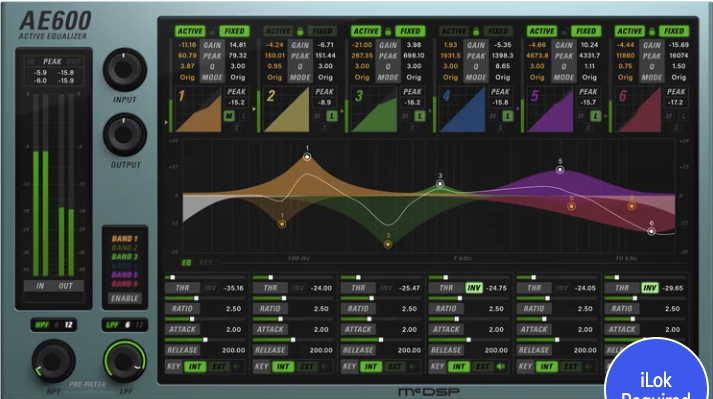Select BAND 1 in band list
This screenshot has width=713, height=399.
coord(125,238)
